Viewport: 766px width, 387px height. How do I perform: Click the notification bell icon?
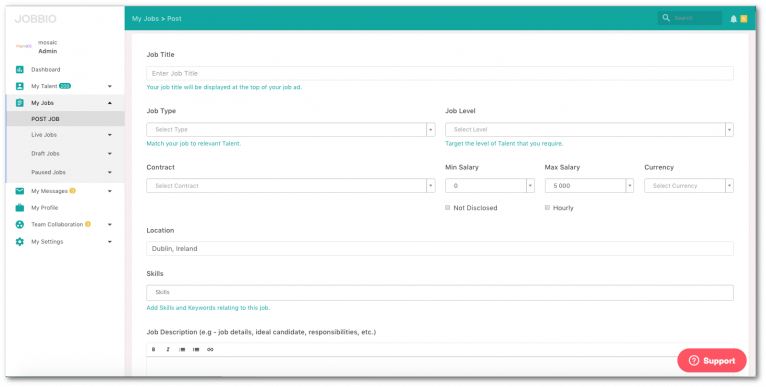coord(733,19)
